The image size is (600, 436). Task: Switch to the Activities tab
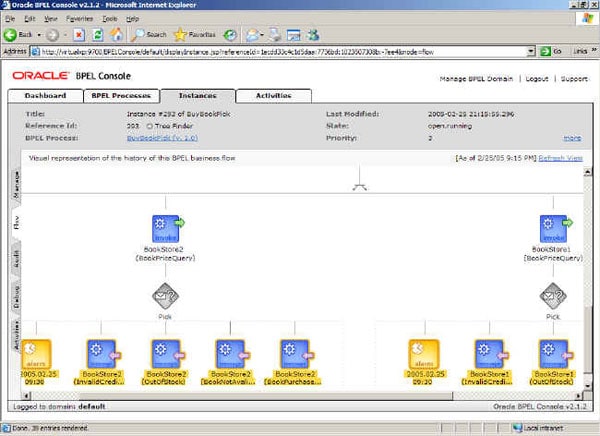pyautogui.click(x=274, y=96)
